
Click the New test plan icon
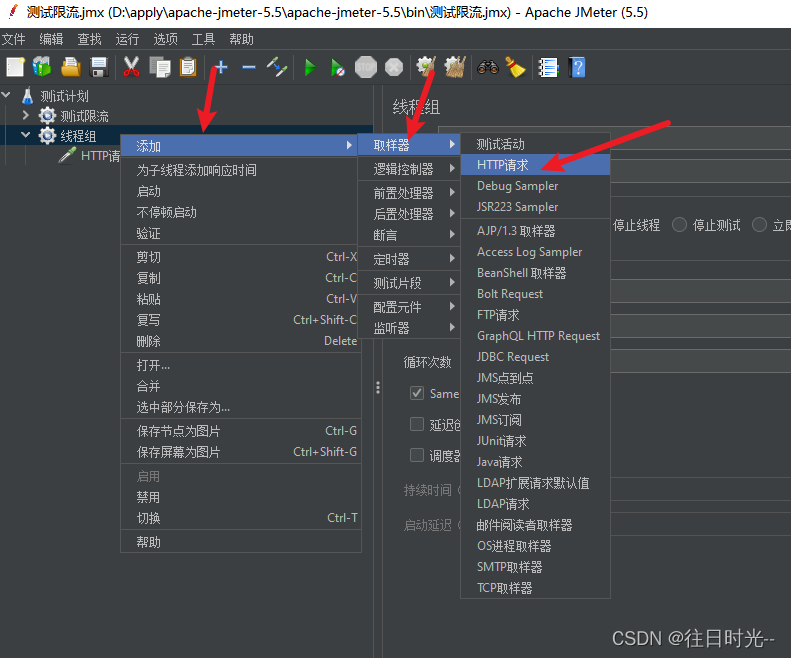click(x=15, y=67)
